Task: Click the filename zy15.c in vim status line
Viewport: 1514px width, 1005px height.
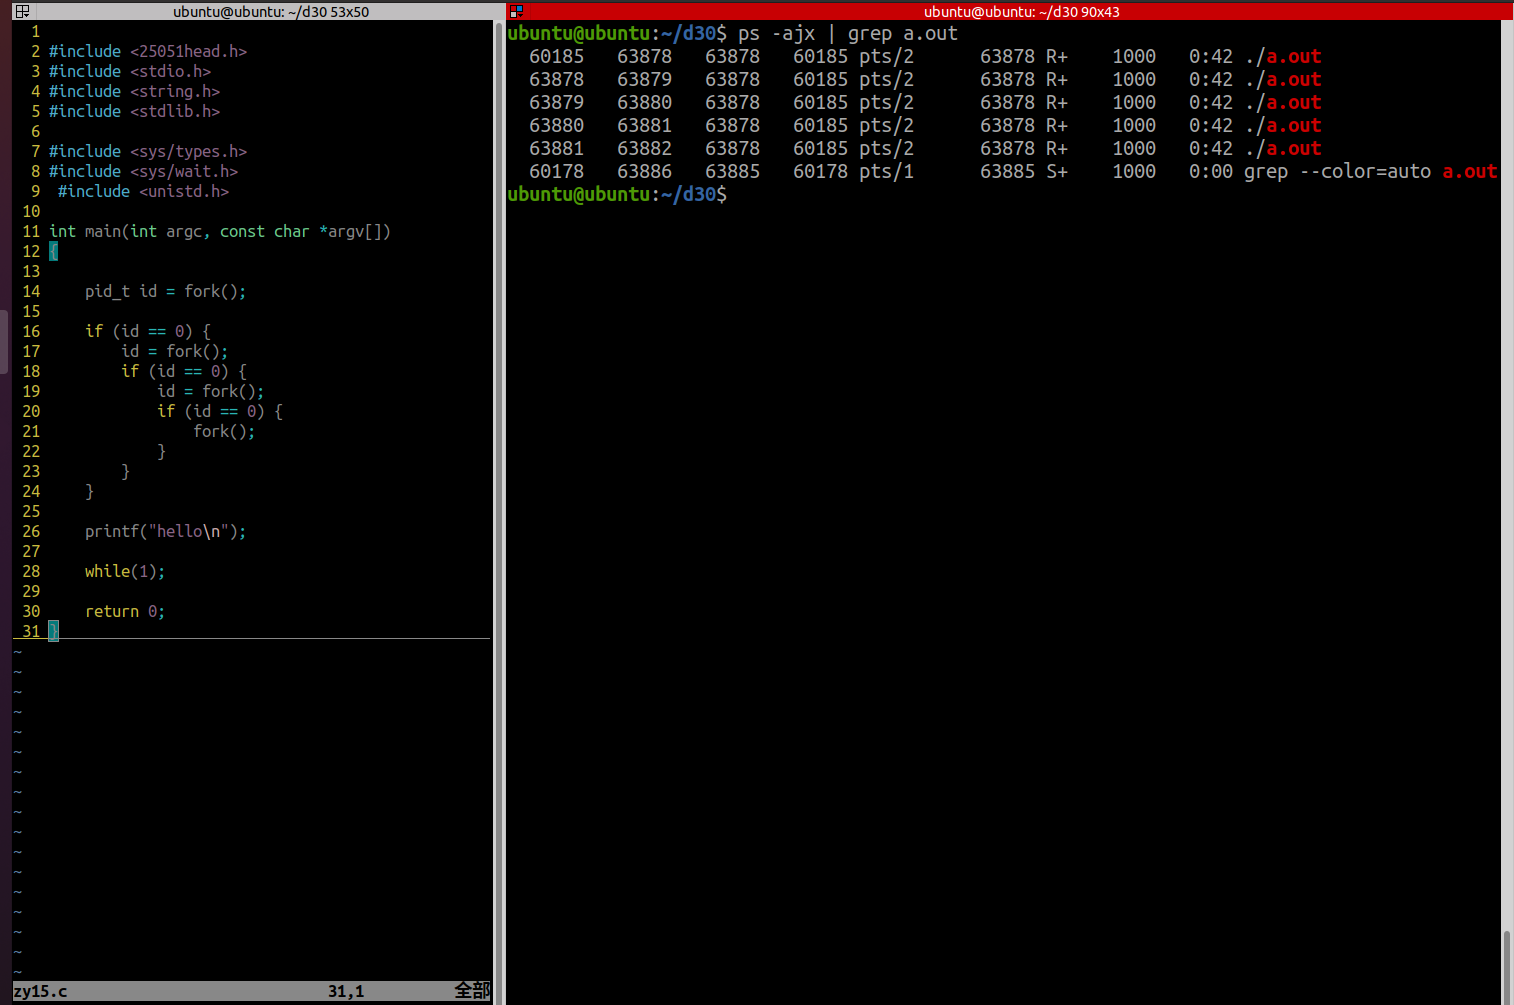Action: tap(40, 990)
